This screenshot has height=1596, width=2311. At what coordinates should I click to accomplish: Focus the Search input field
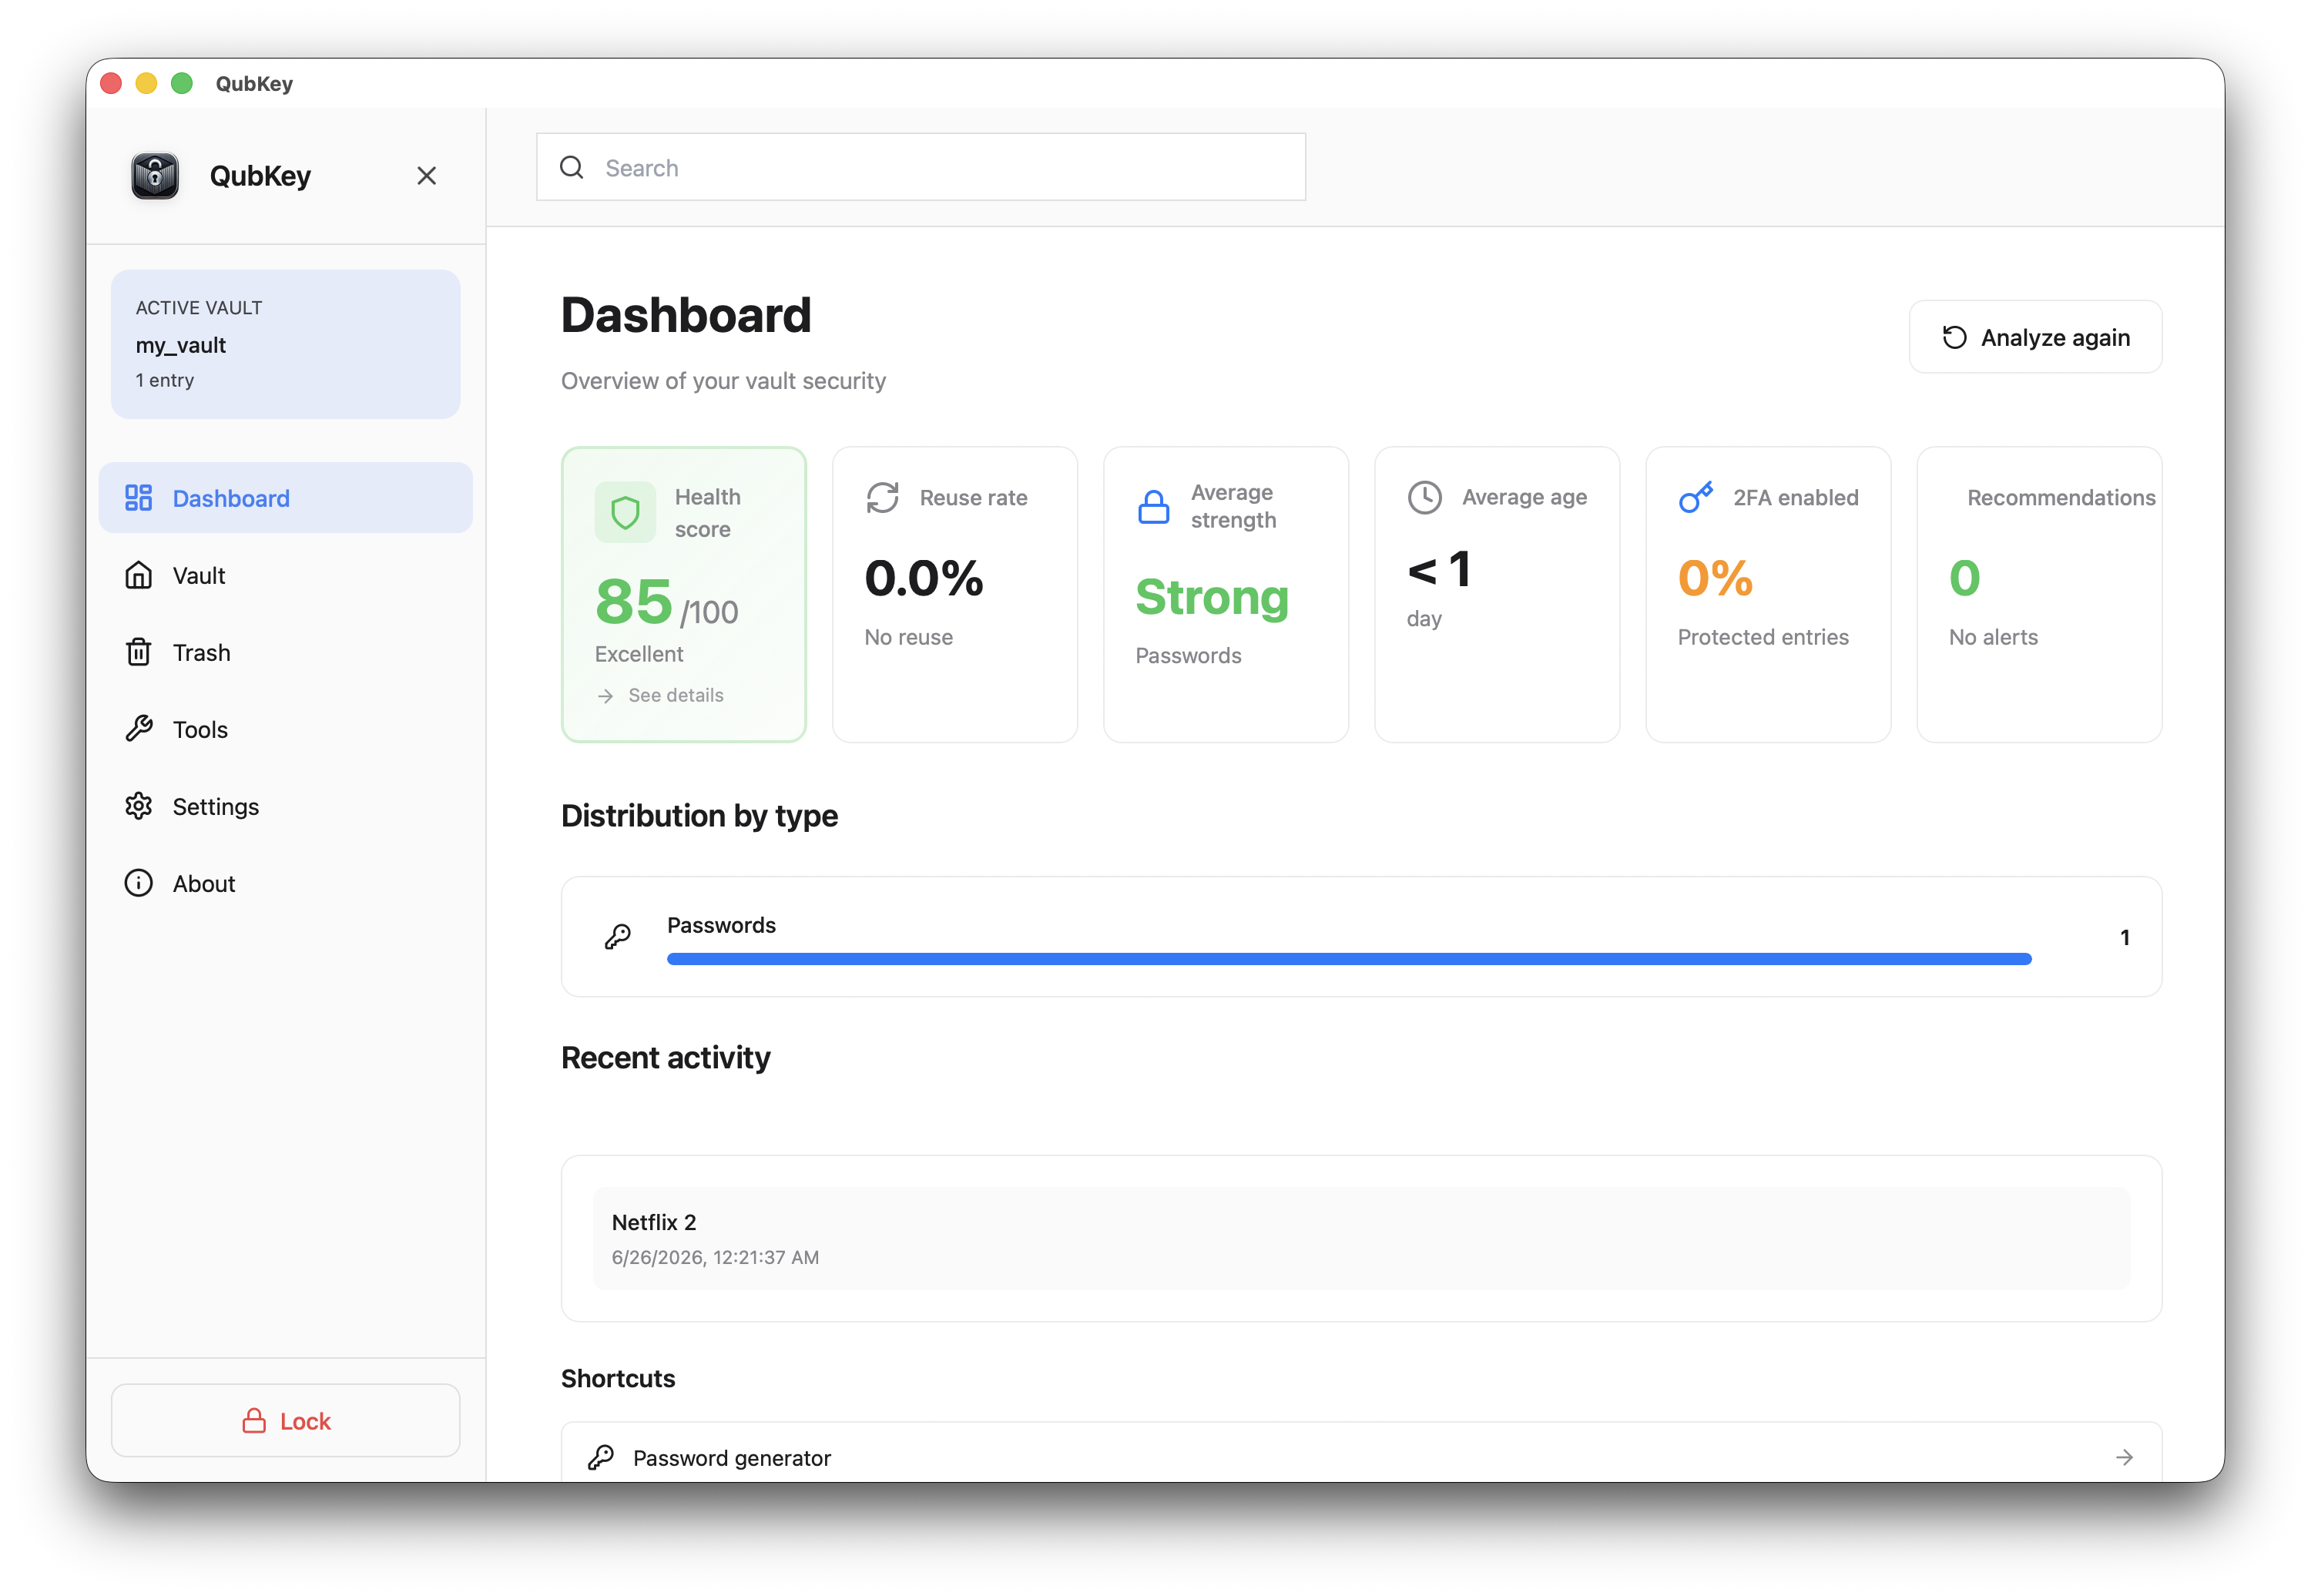pyautogui.click(x=921, y=167)
